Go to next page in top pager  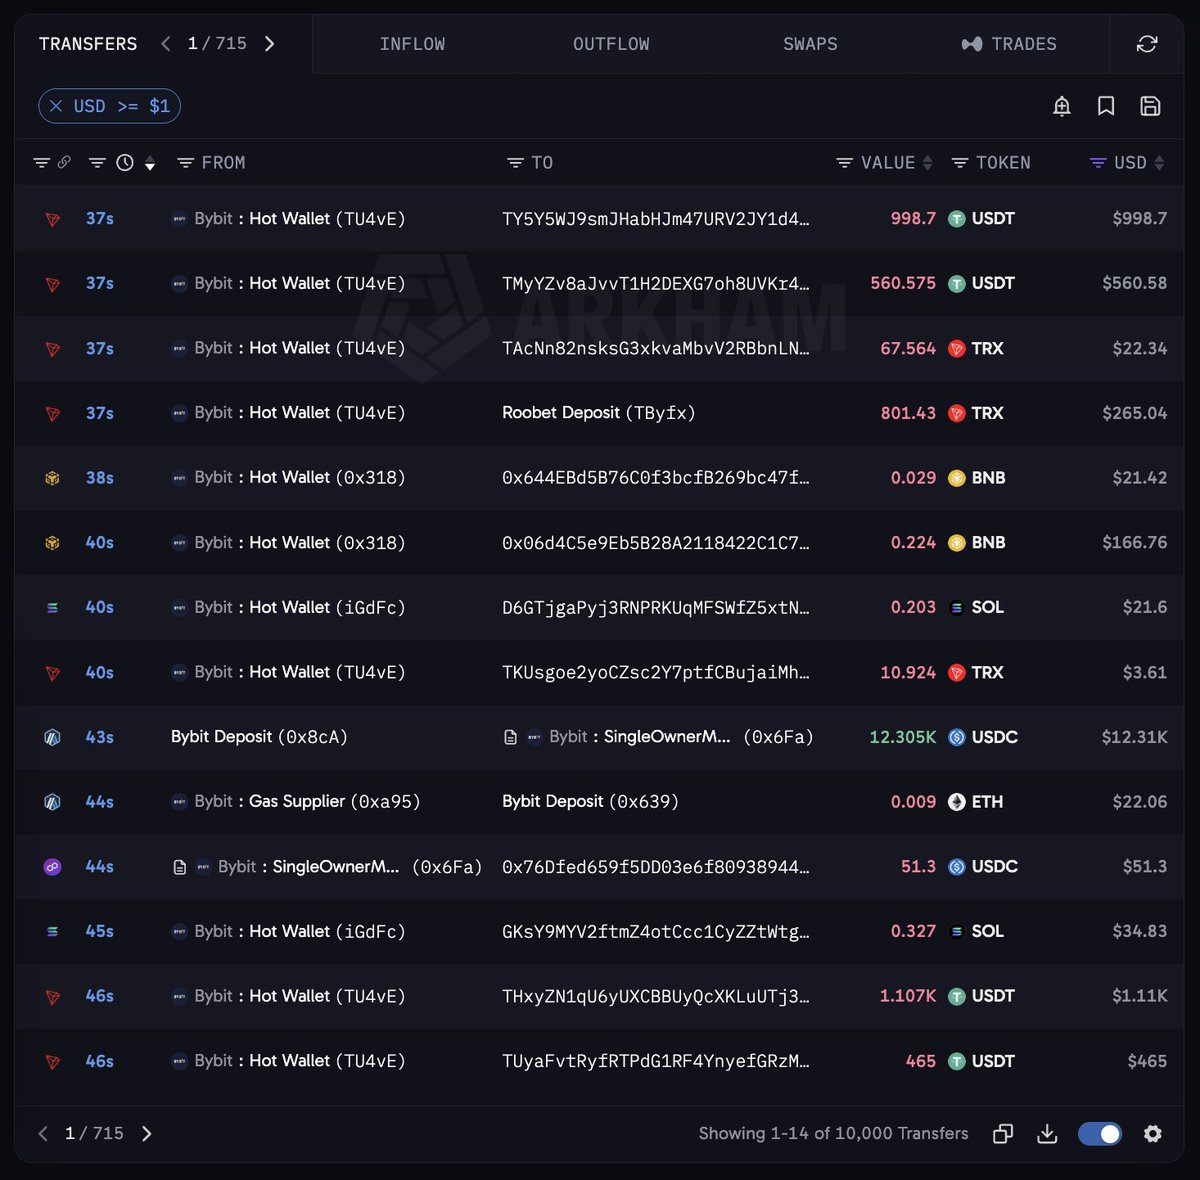(x=269, y=44)
